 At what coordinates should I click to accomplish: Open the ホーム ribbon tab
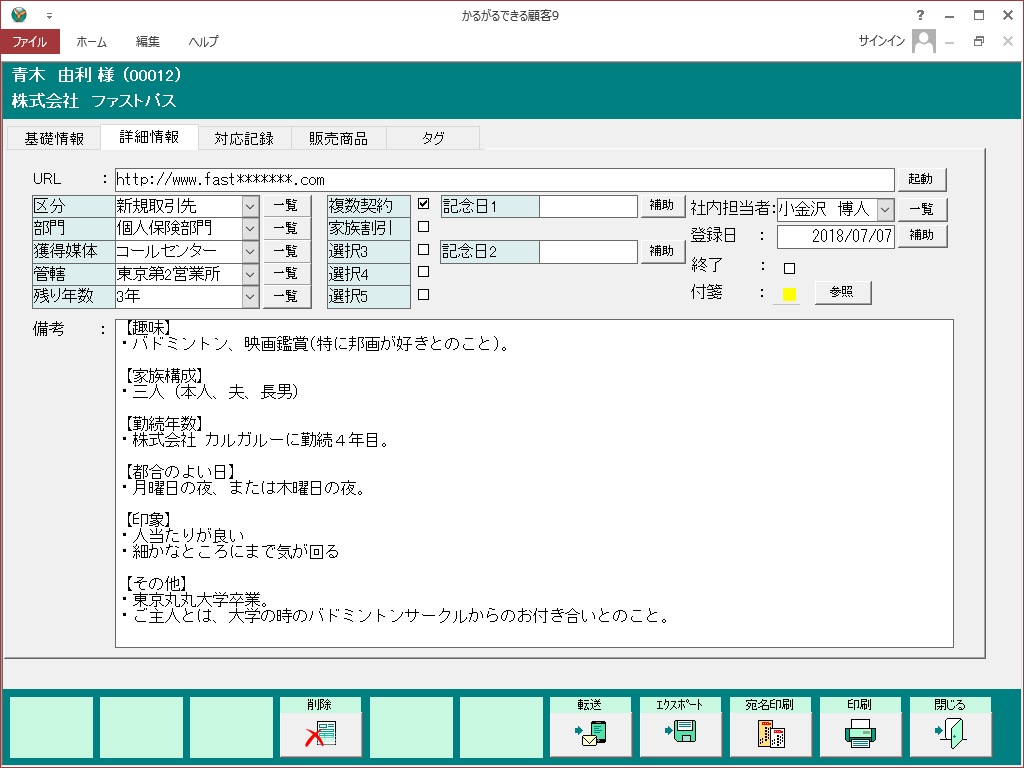coord(91,41)
